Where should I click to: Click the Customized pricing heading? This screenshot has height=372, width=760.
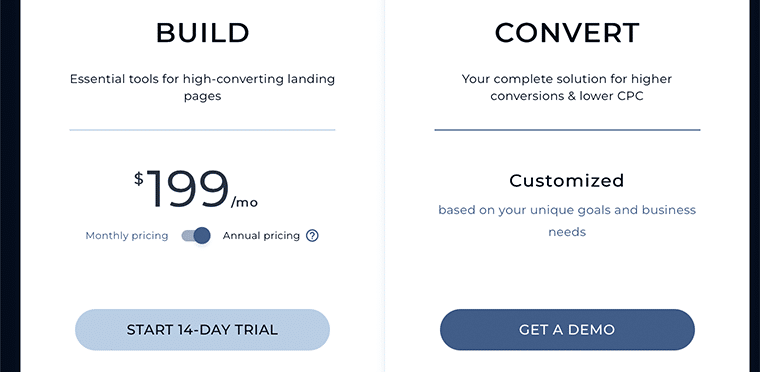[567, 181]
